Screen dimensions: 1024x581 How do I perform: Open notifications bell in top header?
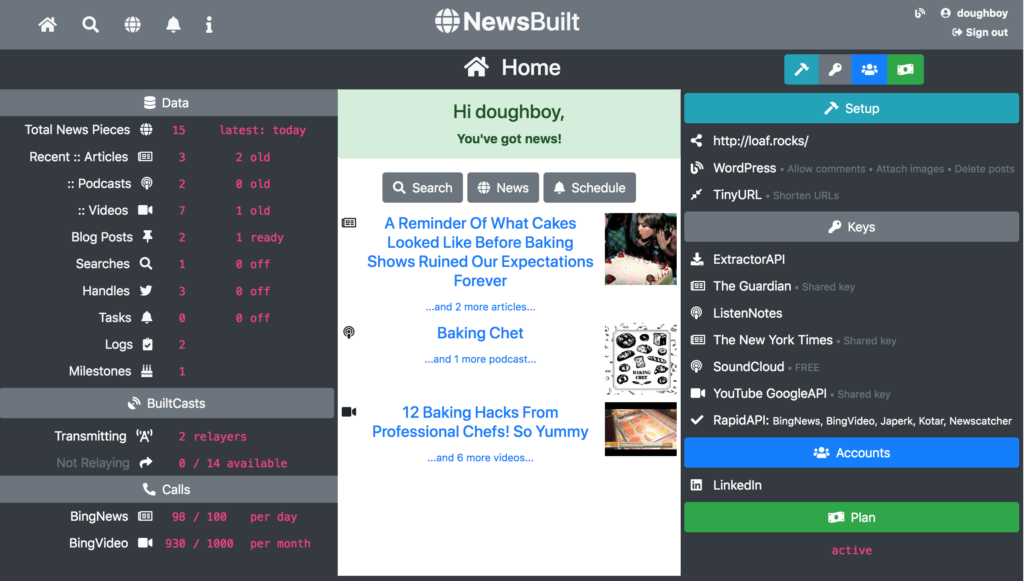point(173,25)
